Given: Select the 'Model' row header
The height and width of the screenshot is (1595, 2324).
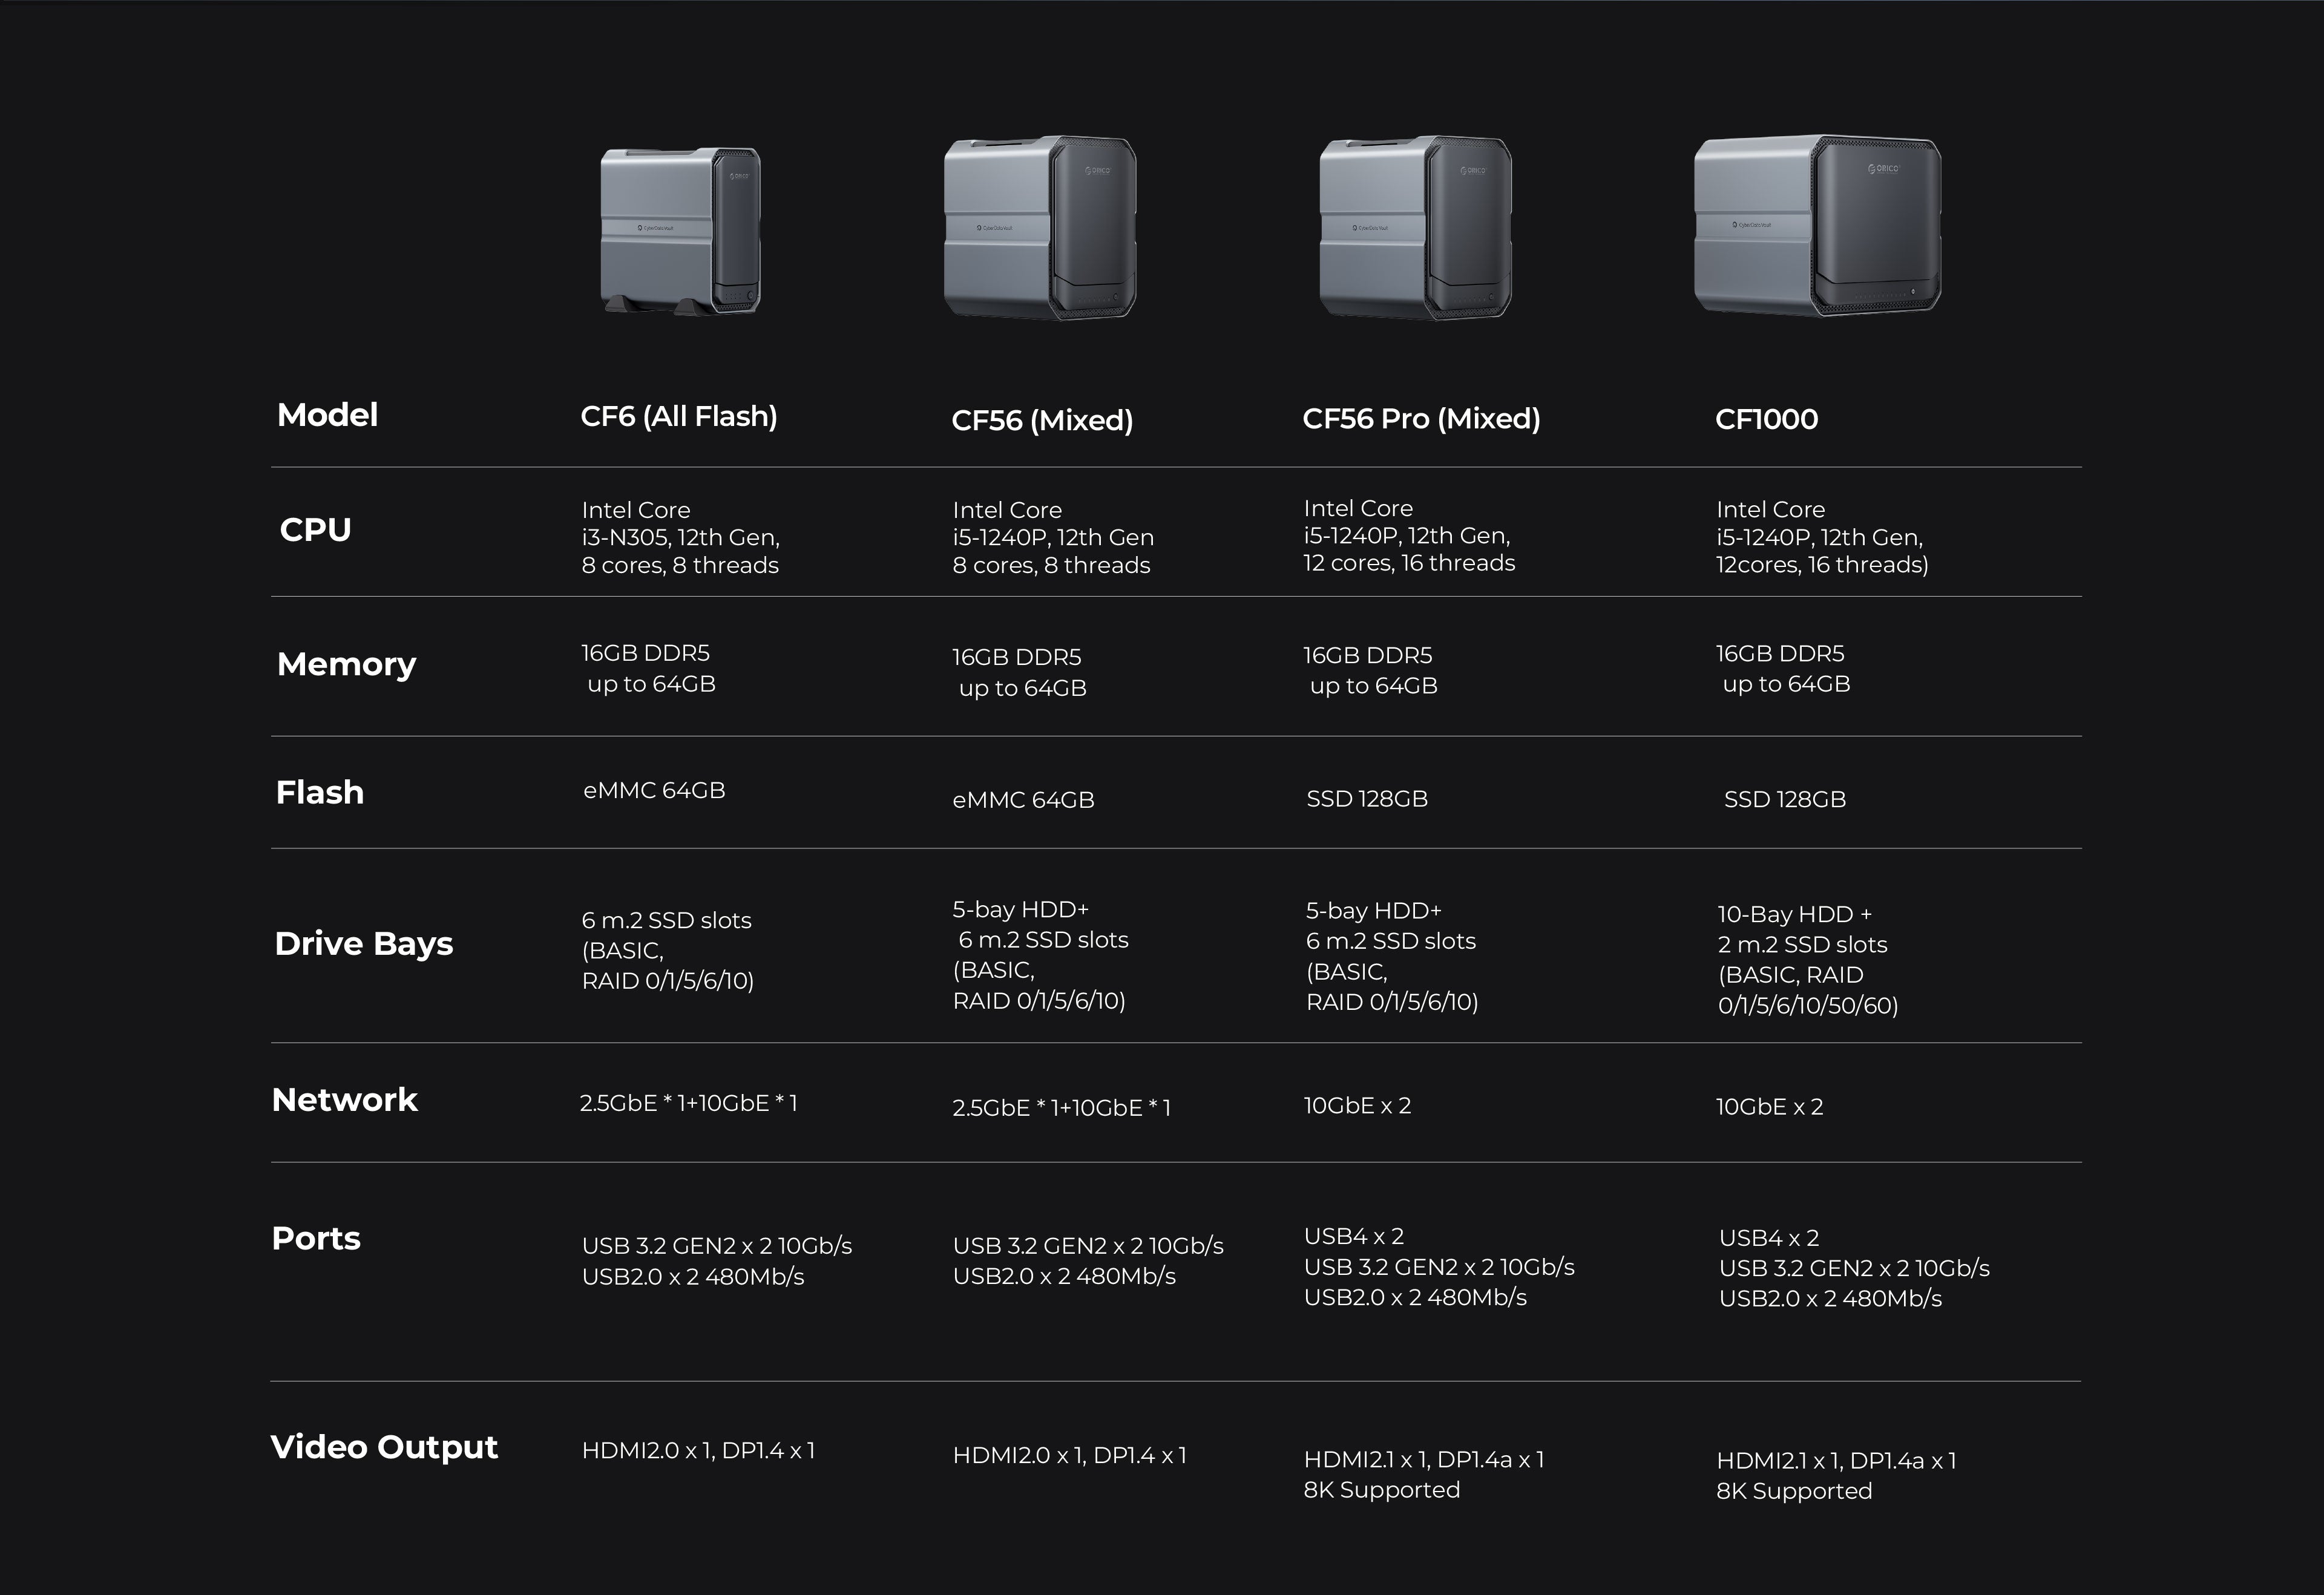Looking at the screenshot, I should [327, 415].
